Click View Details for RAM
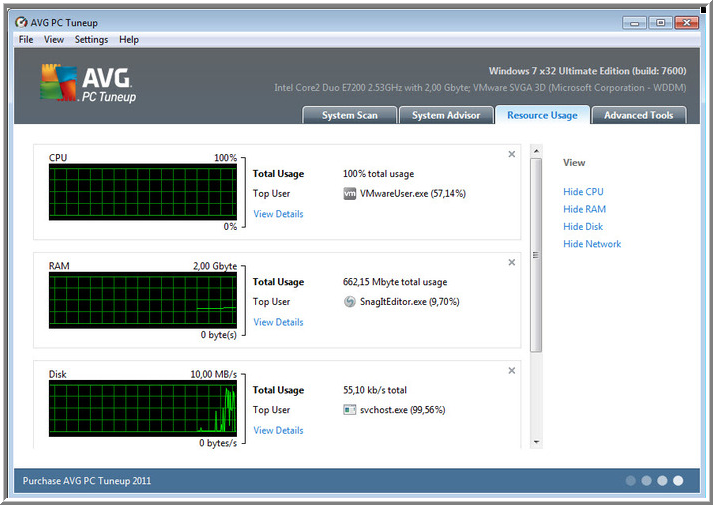Screen dimensions: 713x505 tap(278, 322)
